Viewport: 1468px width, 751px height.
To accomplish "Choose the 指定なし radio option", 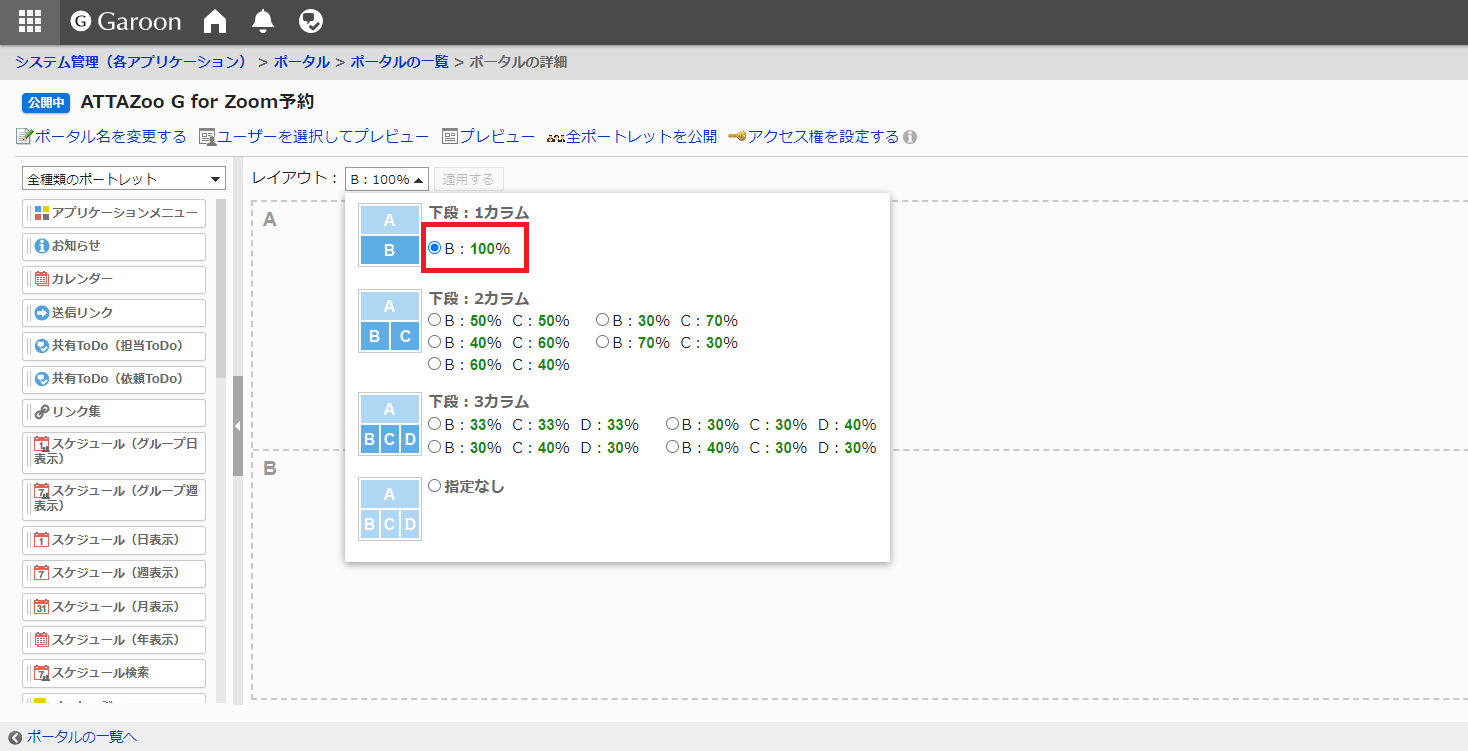I will click(435, 486).
